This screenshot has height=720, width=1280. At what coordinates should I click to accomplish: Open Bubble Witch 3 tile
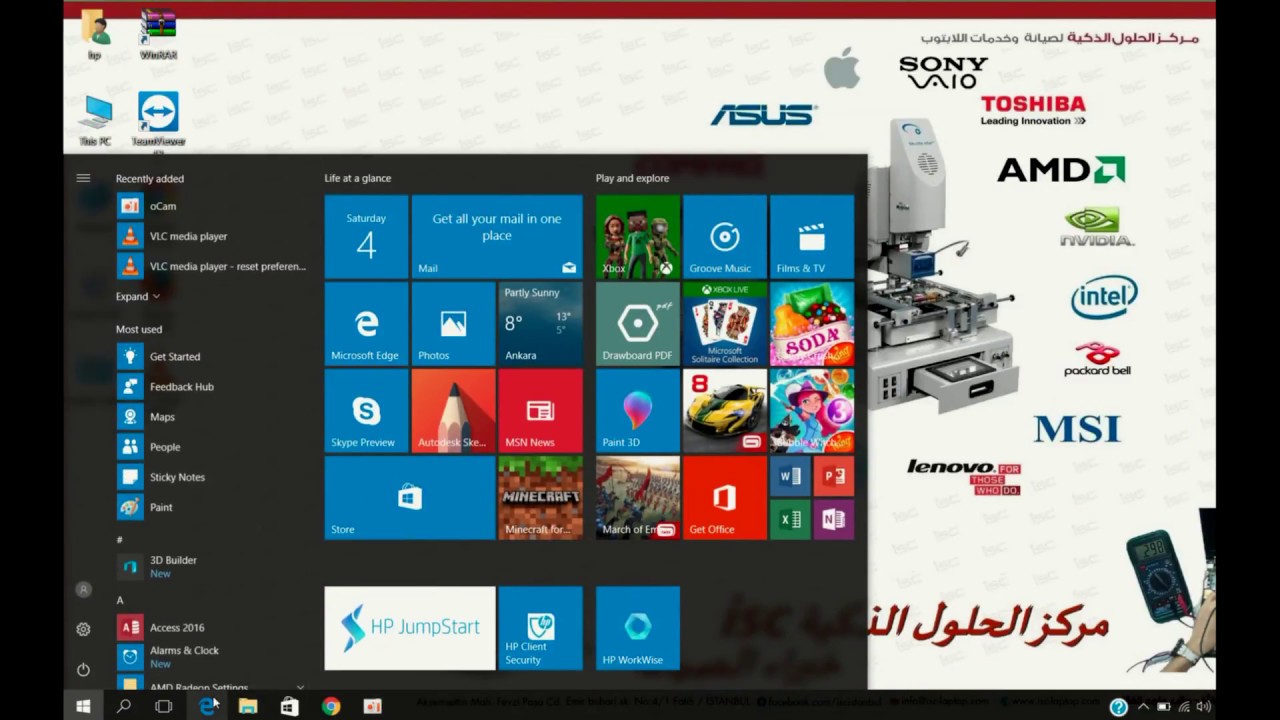point(811,410)
